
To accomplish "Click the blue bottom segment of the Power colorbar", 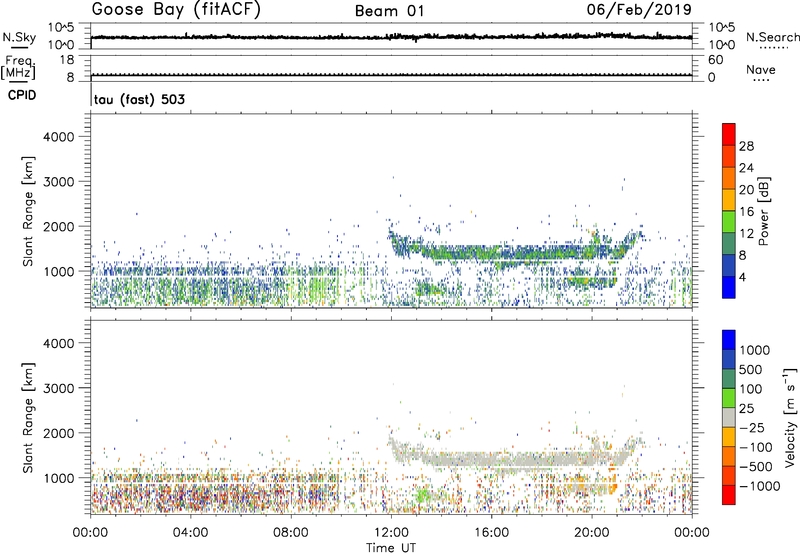I will coord(729,287).
